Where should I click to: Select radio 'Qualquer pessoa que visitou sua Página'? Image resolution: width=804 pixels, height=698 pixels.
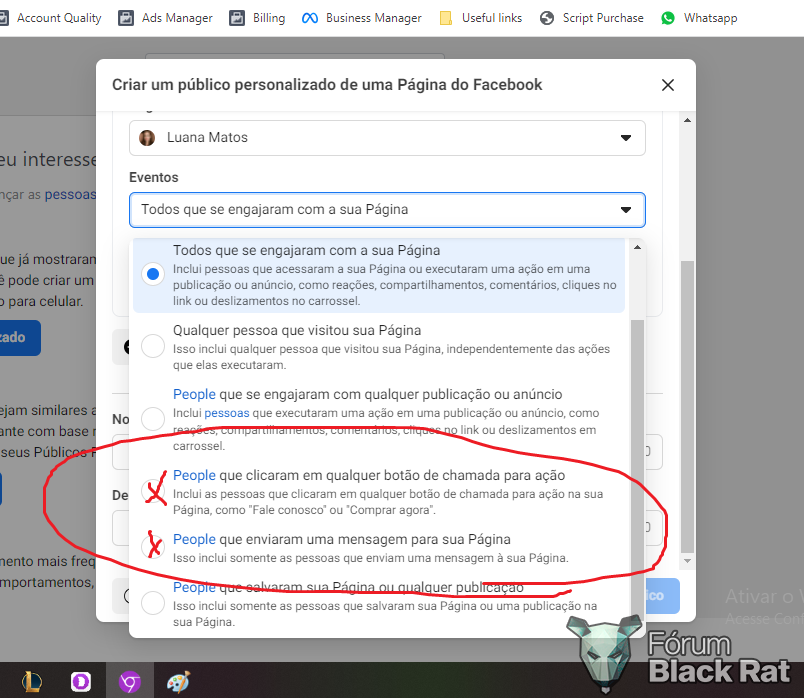(x=153, y=346)
